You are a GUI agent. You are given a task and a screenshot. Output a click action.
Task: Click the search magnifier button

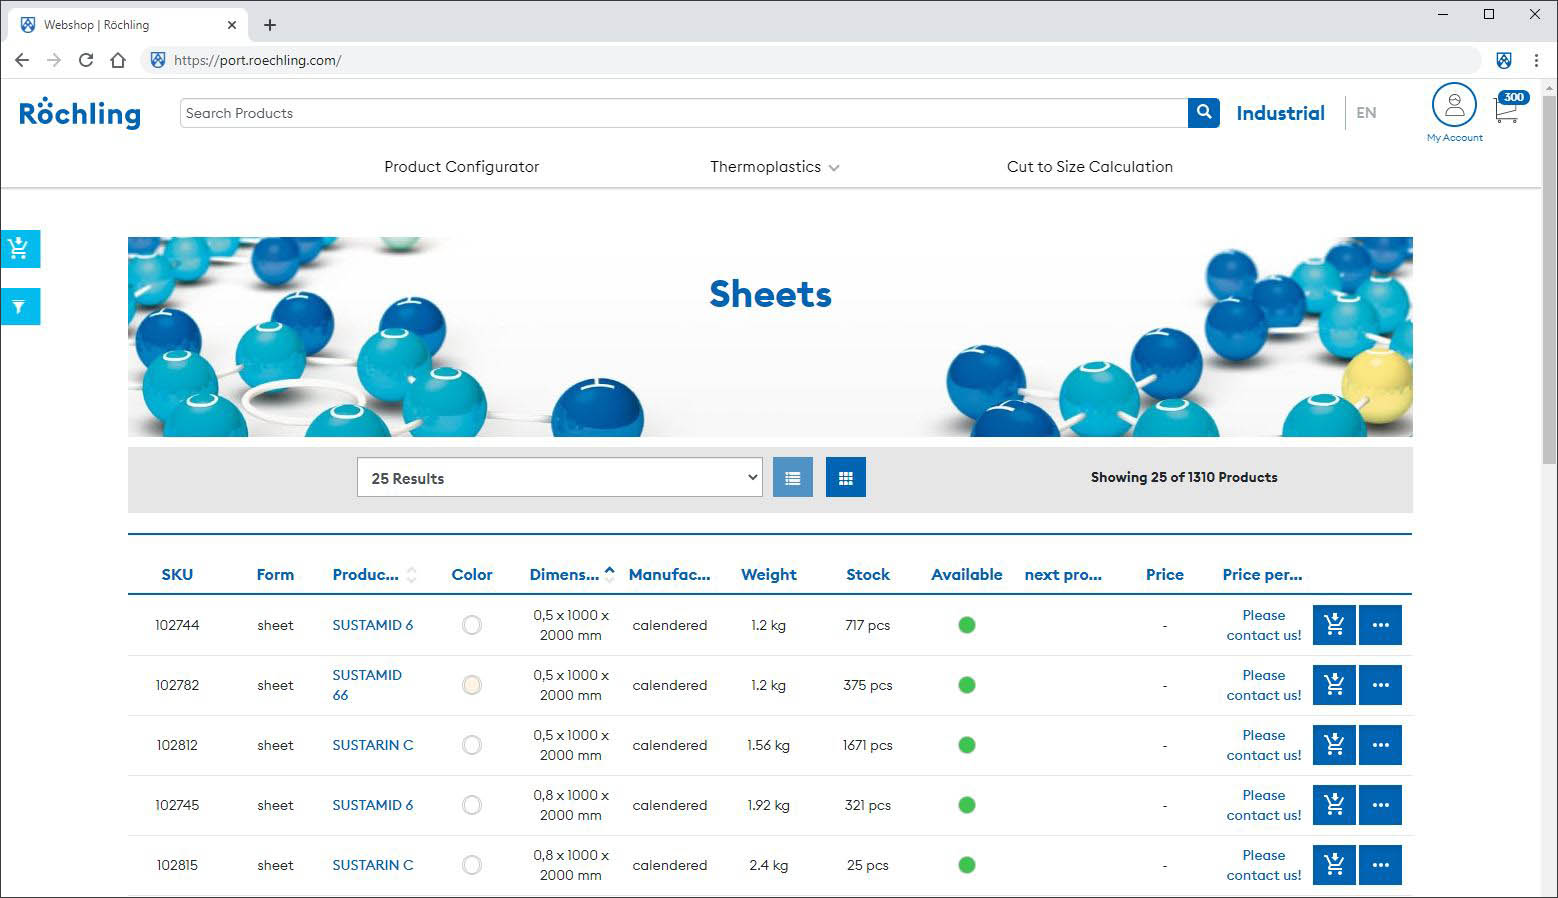1204,113
